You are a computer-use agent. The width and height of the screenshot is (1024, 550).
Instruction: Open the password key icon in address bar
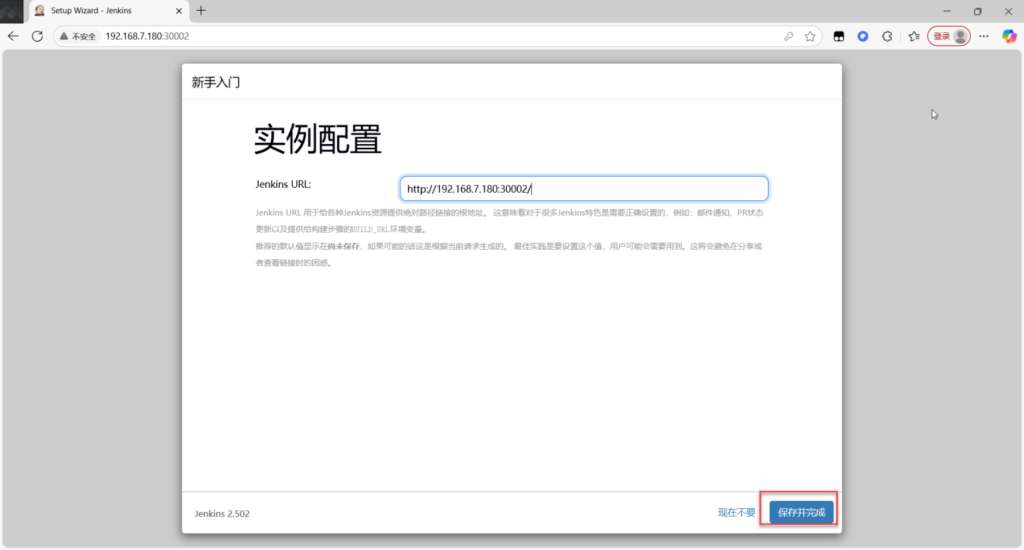pos(789,36)
